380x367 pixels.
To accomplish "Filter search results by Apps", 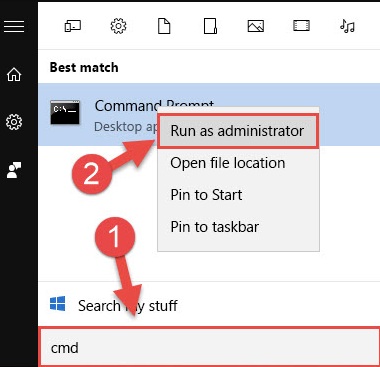I will 72,26.
